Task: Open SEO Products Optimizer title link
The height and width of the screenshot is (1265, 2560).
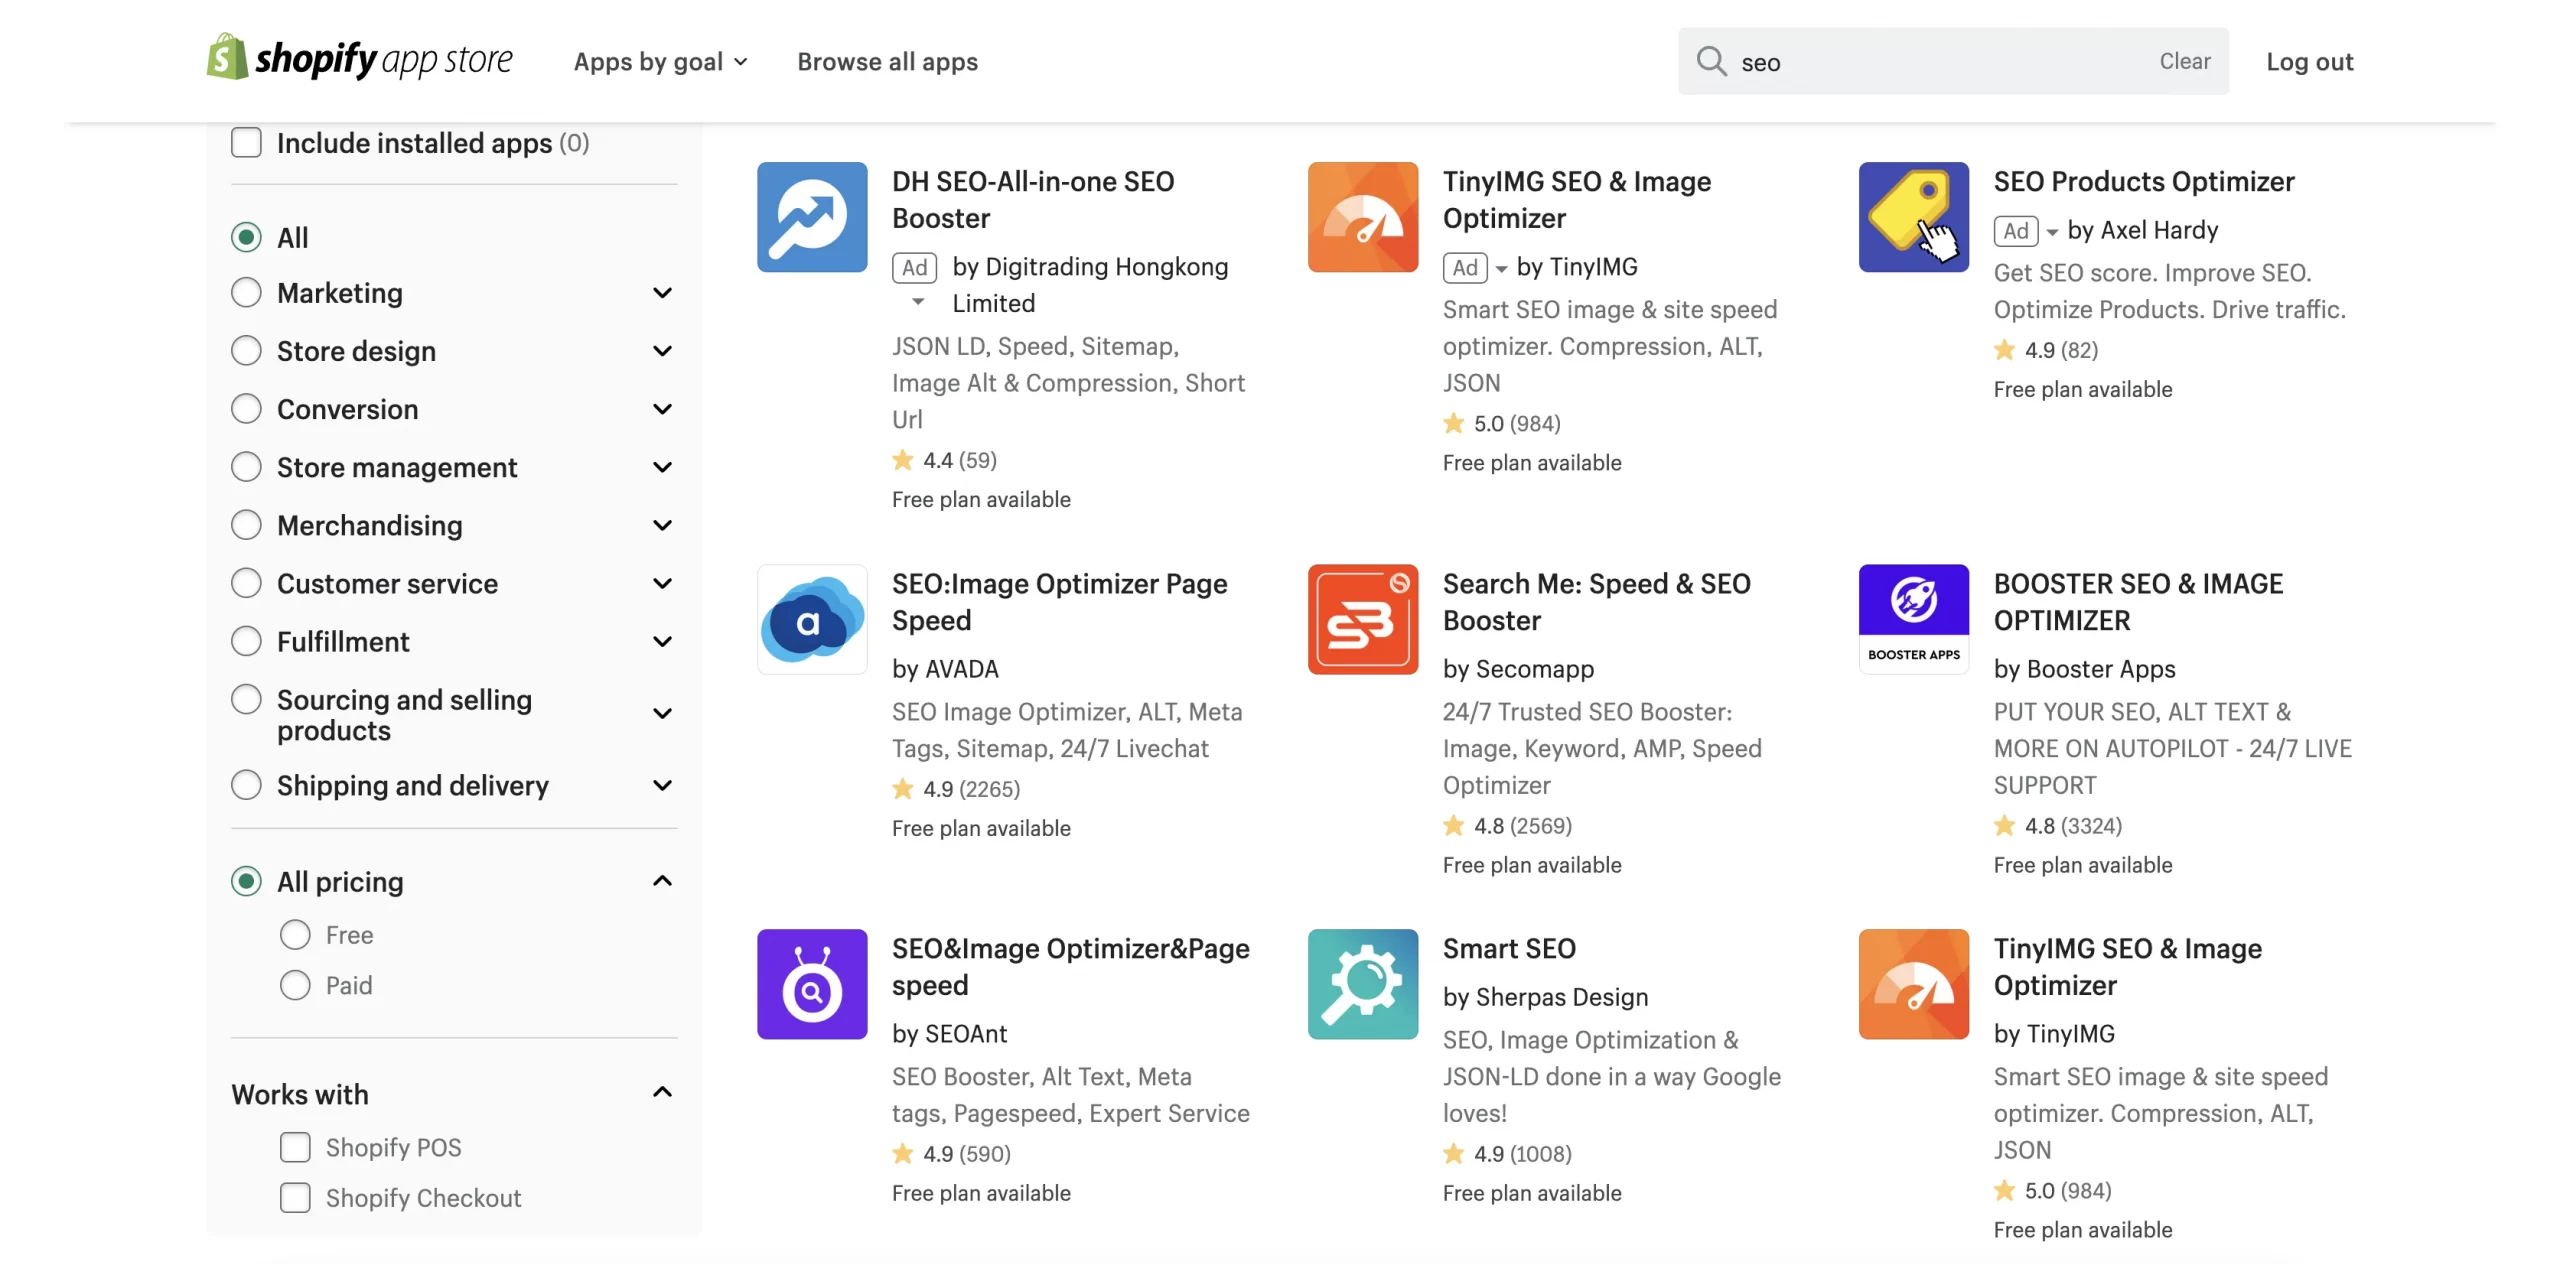Action: (2143, 181)
